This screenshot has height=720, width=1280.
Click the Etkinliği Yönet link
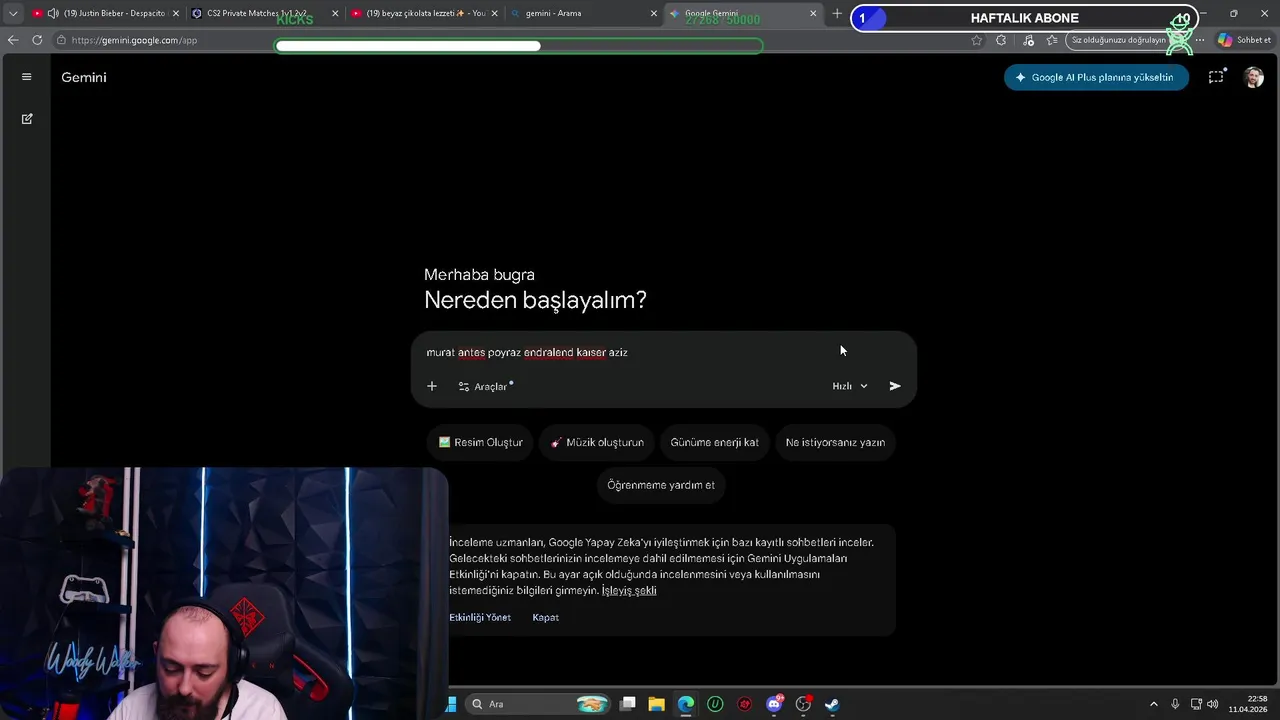480,617
